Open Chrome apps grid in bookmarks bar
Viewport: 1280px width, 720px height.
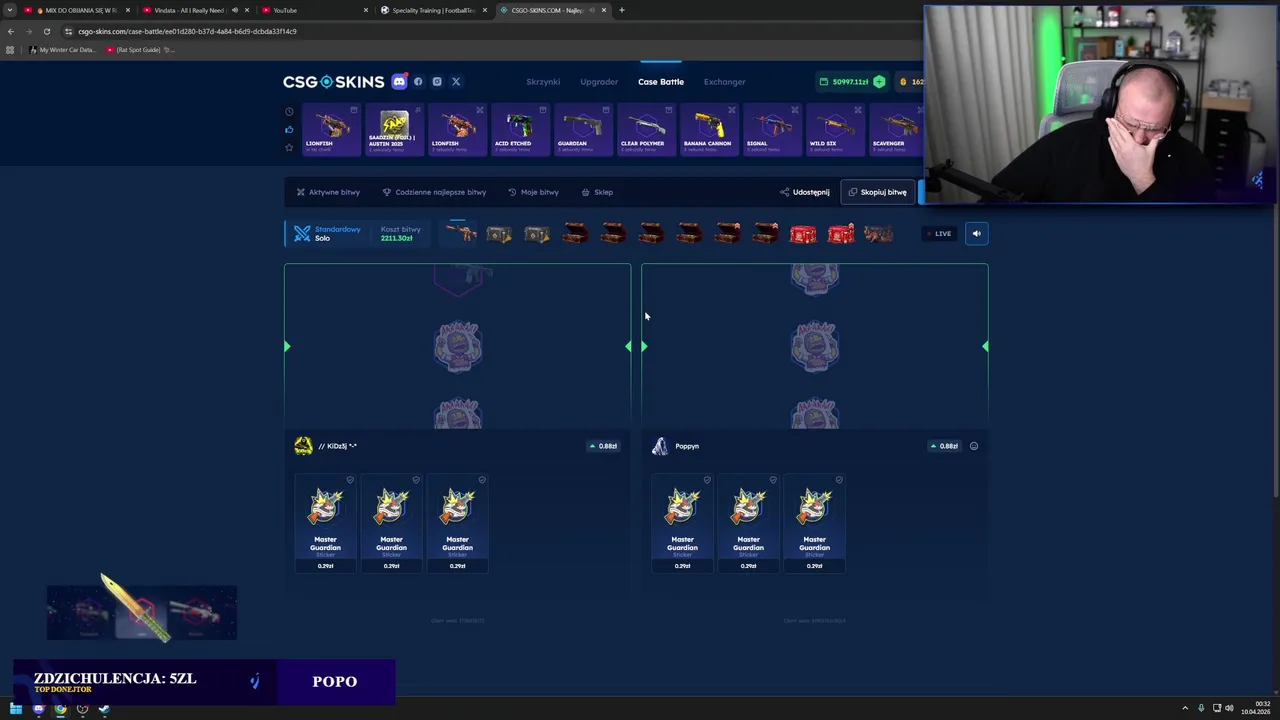(x=10, y=50)
